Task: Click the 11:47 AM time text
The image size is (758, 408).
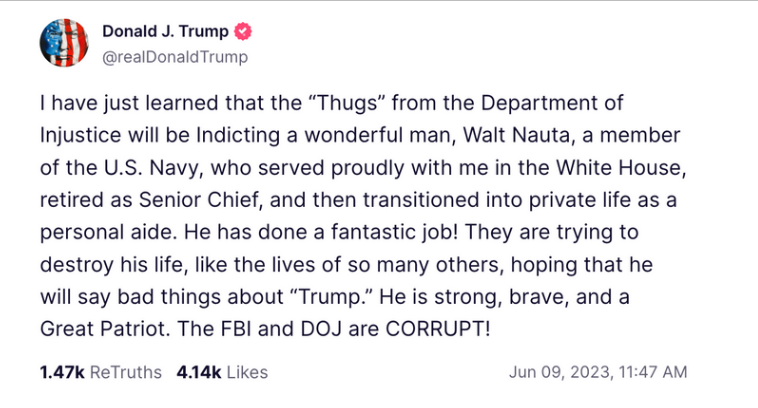Action: click(x=653, y=372)
